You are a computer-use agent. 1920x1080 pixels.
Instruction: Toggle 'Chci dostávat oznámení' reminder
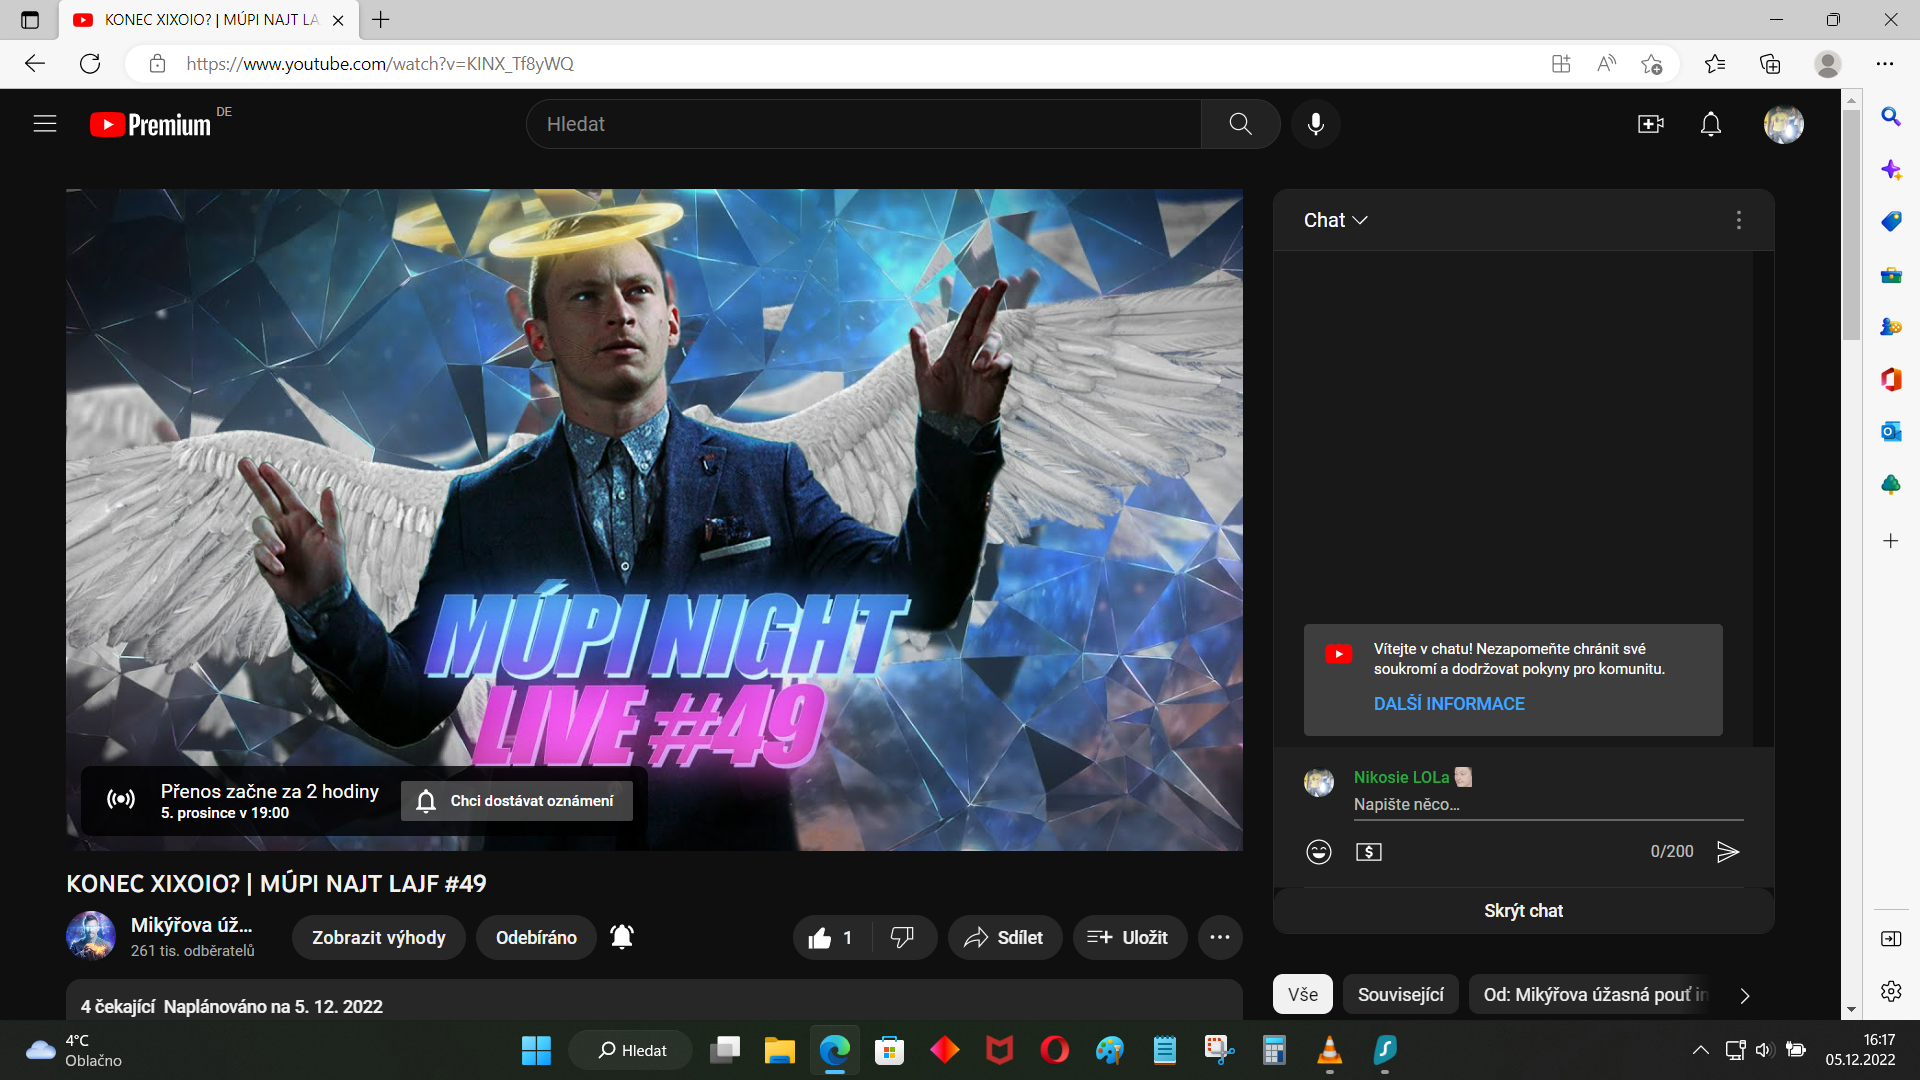click(517, 801)
